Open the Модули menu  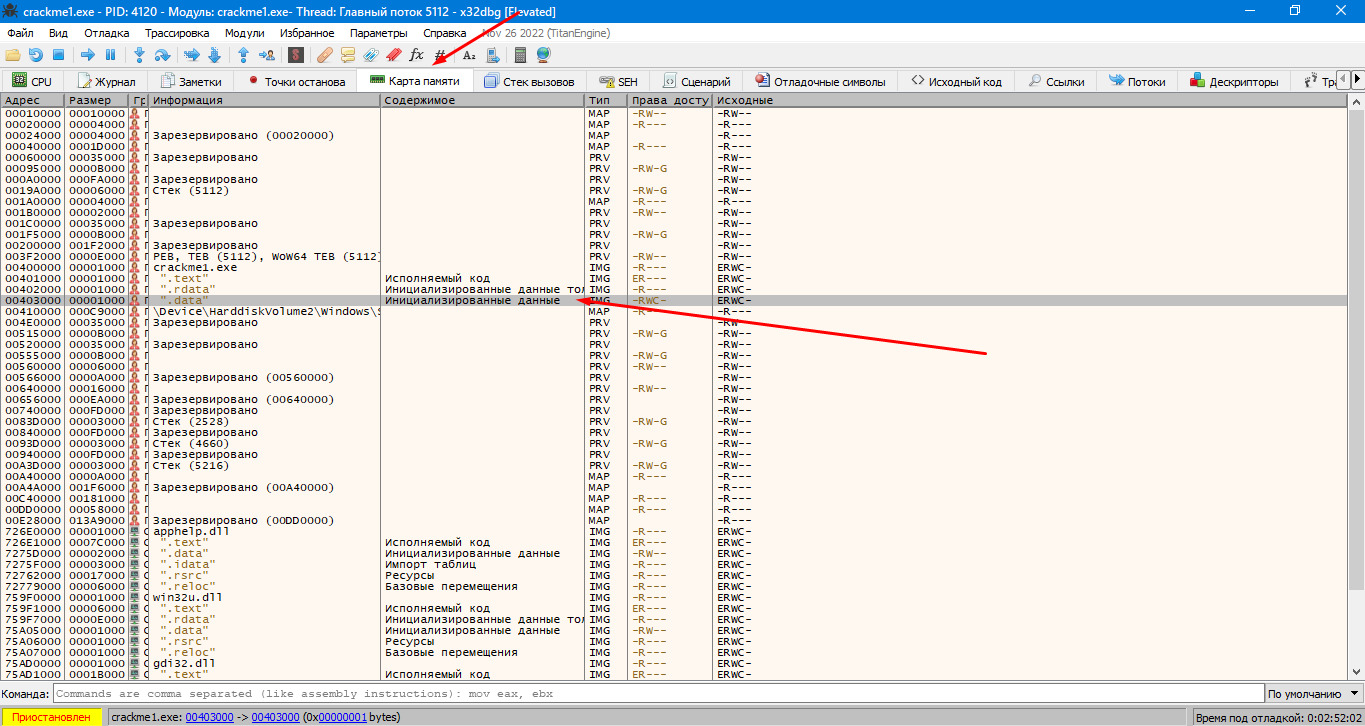(245, 33)
